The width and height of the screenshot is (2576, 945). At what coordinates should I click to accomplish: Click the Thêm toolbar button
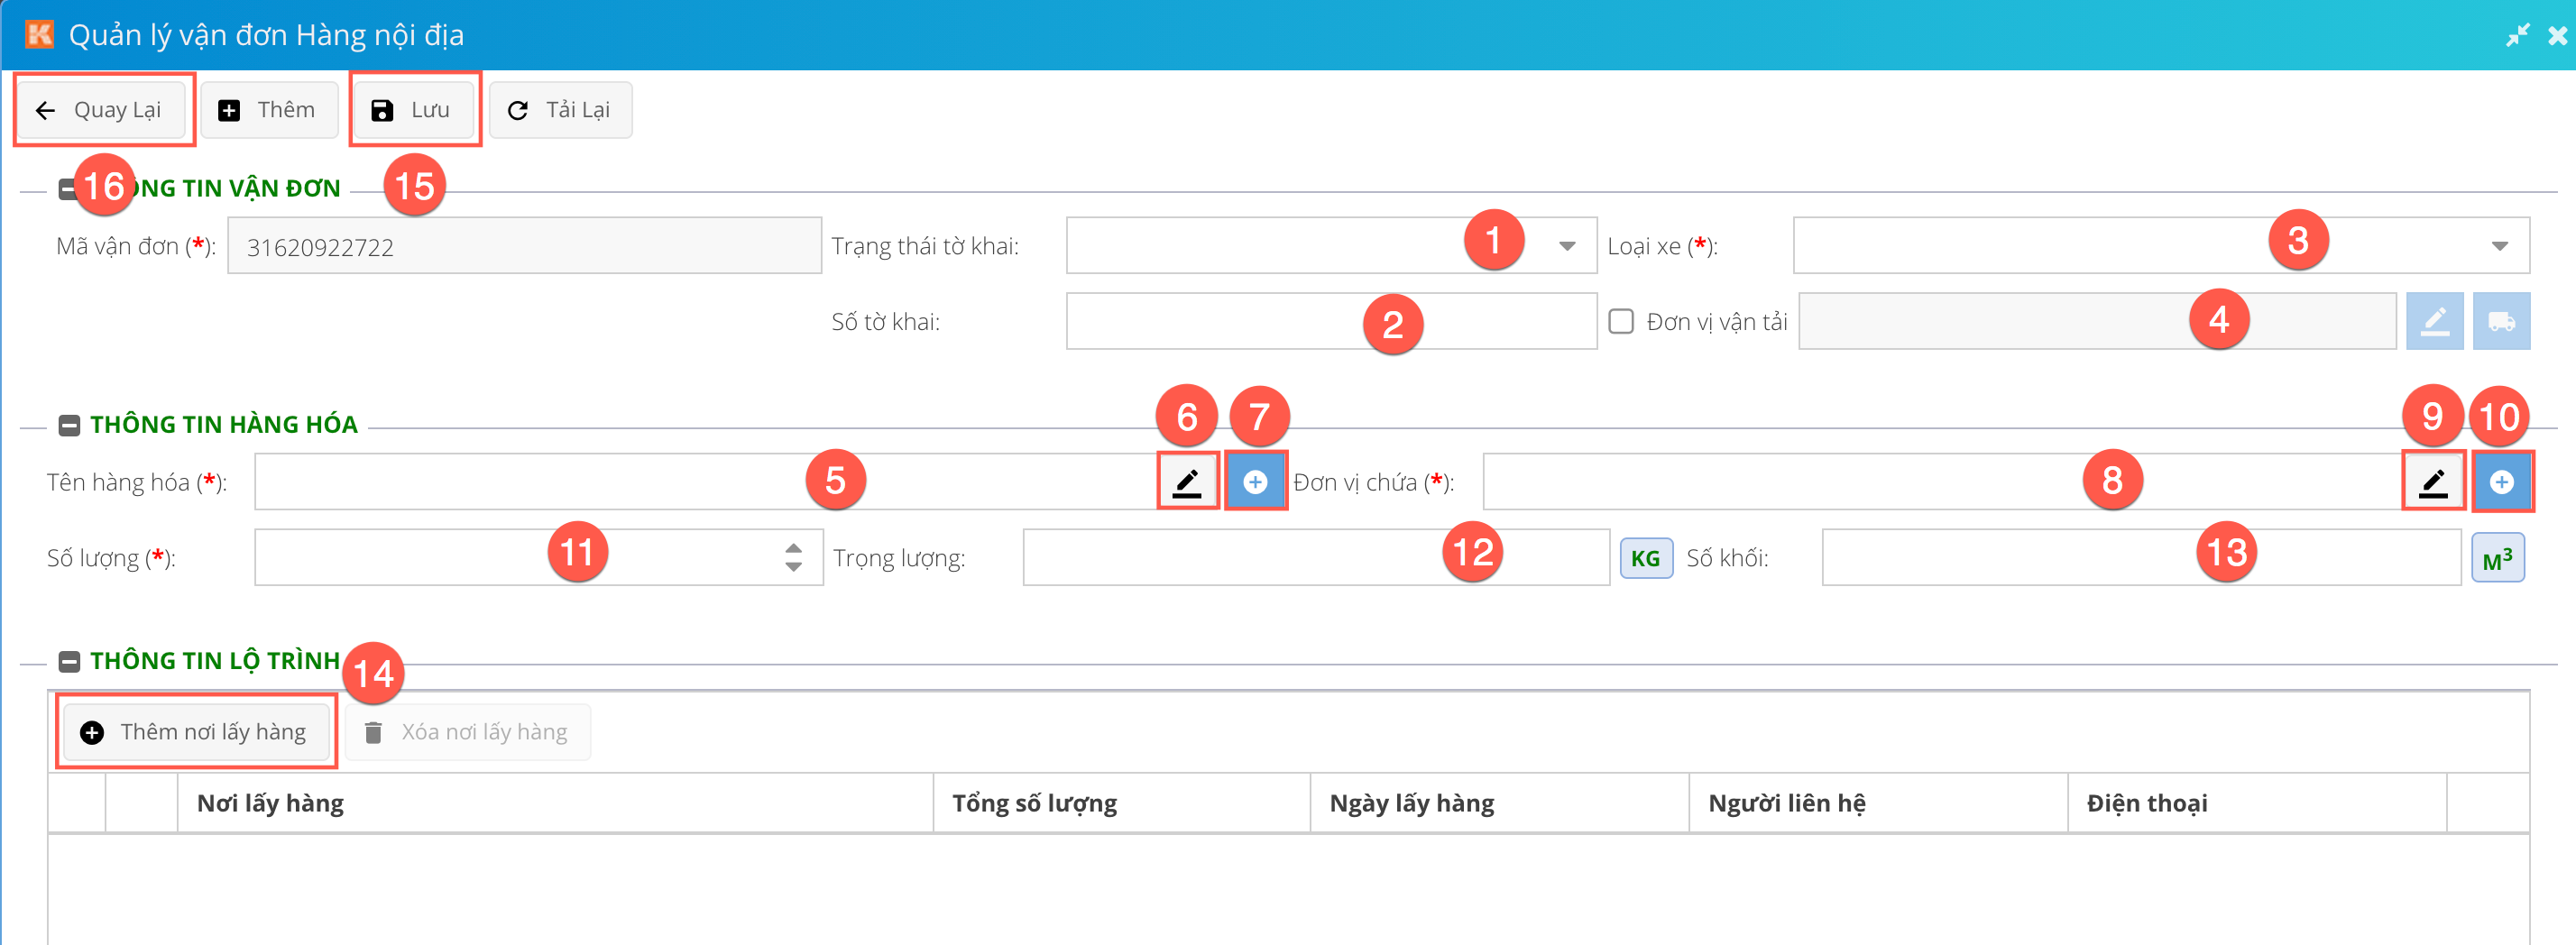click(x=269, y=110)
